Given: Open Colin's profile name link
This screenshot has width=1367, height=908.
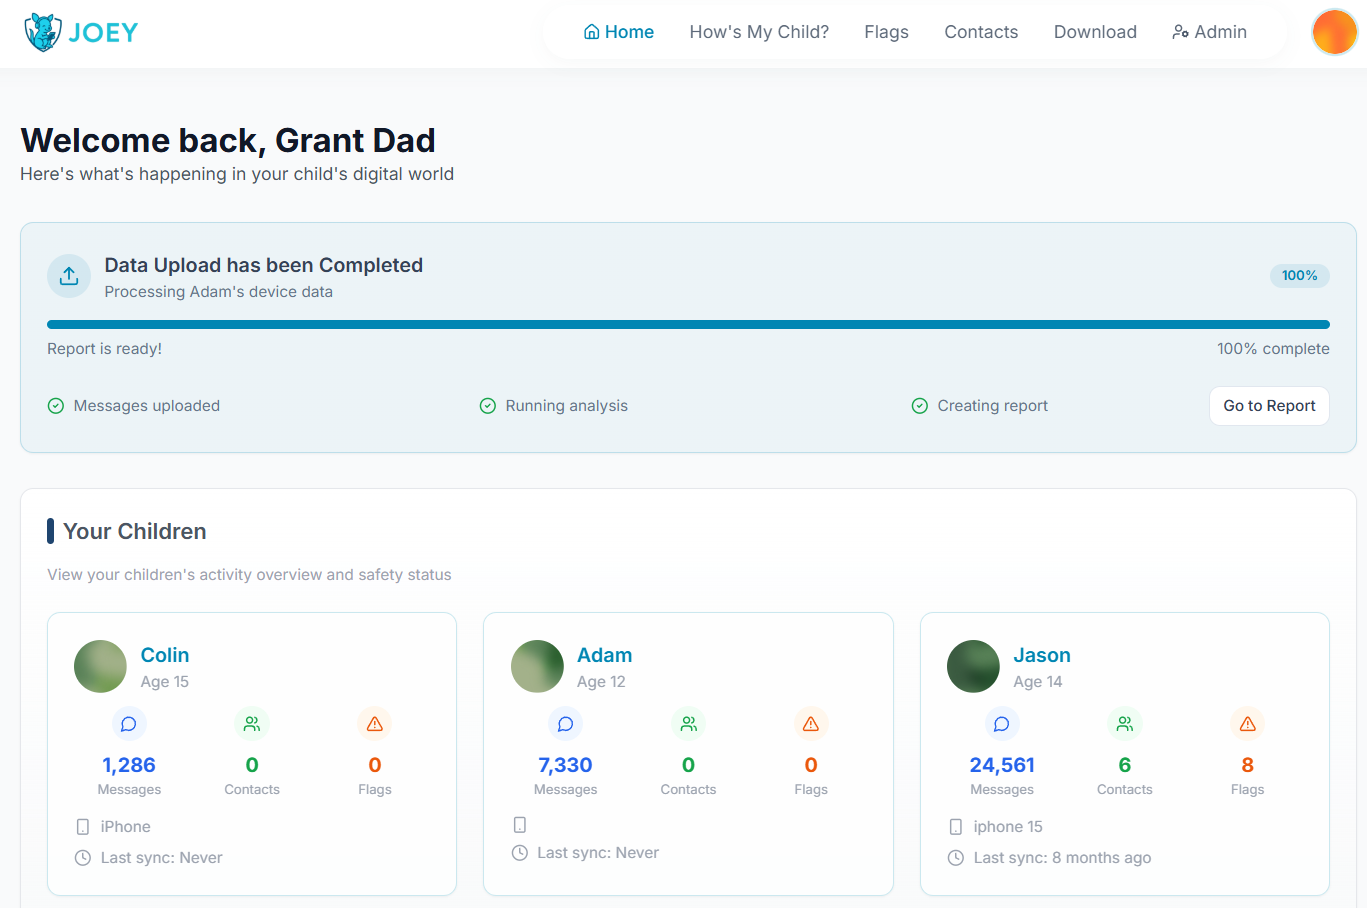Looking at the screenshot, I should (165, 655).
